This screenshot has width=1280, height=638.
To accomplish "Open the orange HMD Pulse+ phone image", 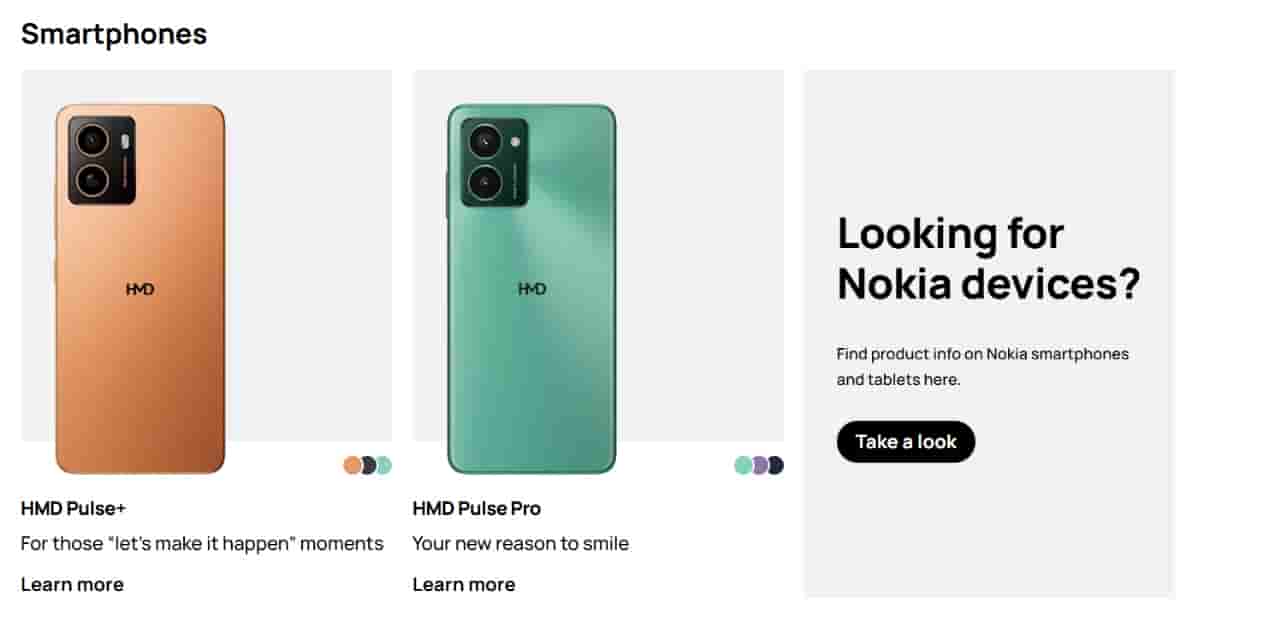I will pyautogui.click(x=140, y=350).
